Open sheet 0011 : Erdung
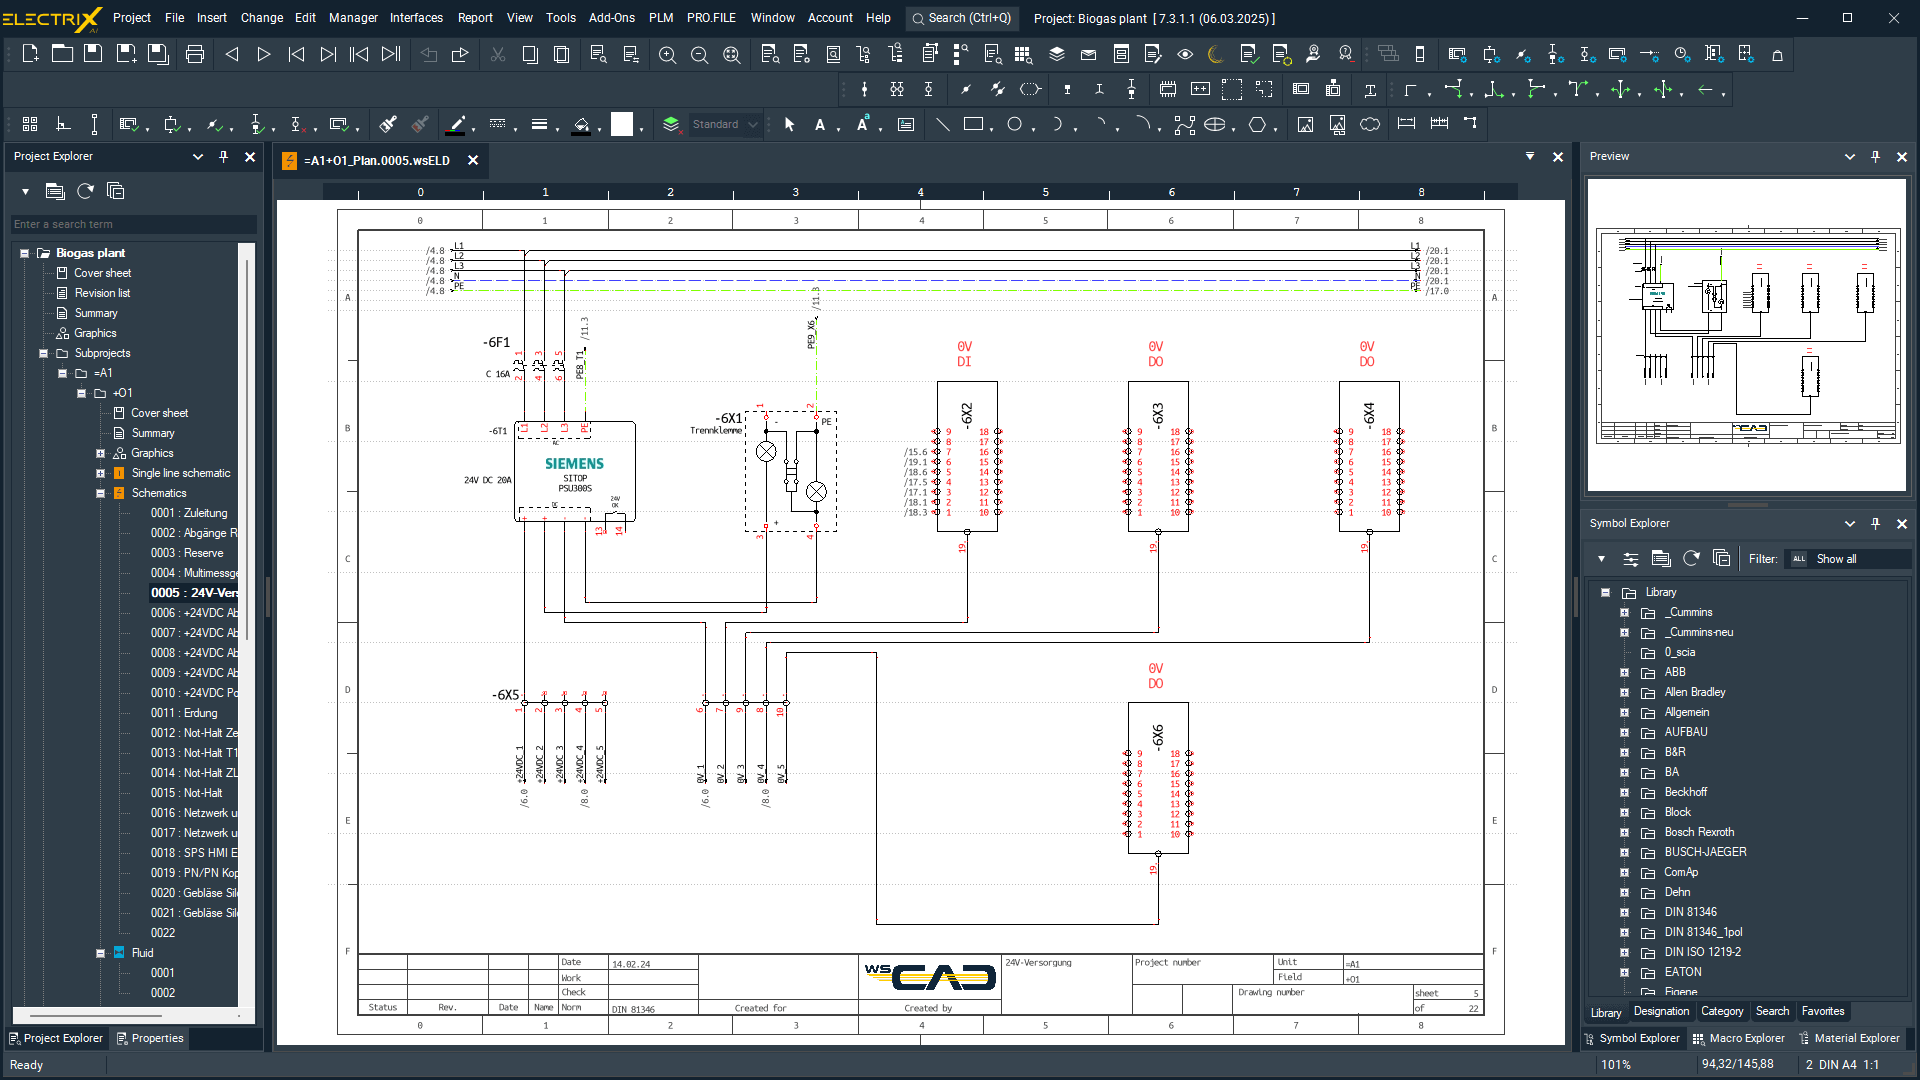 [184, 713]
